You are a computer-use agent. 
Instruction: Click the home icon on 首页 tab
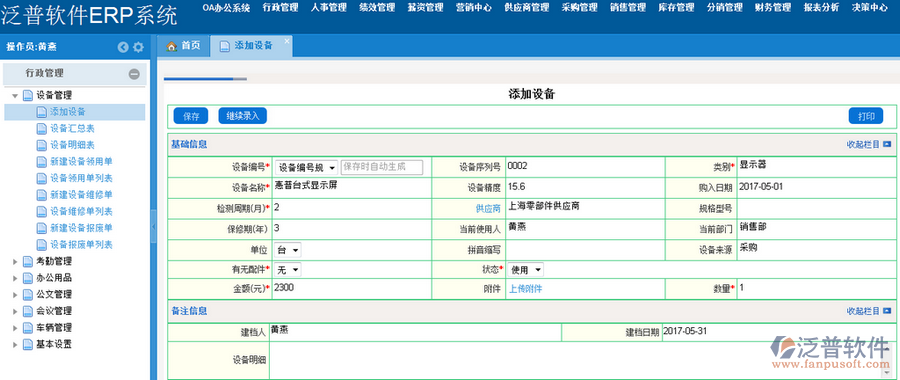[x=171, y=46]
